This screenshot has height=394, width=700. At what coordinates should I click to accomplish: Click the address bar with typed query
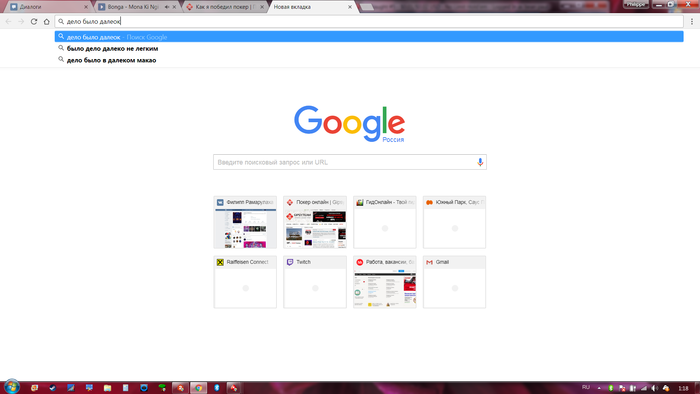[369, 21]
